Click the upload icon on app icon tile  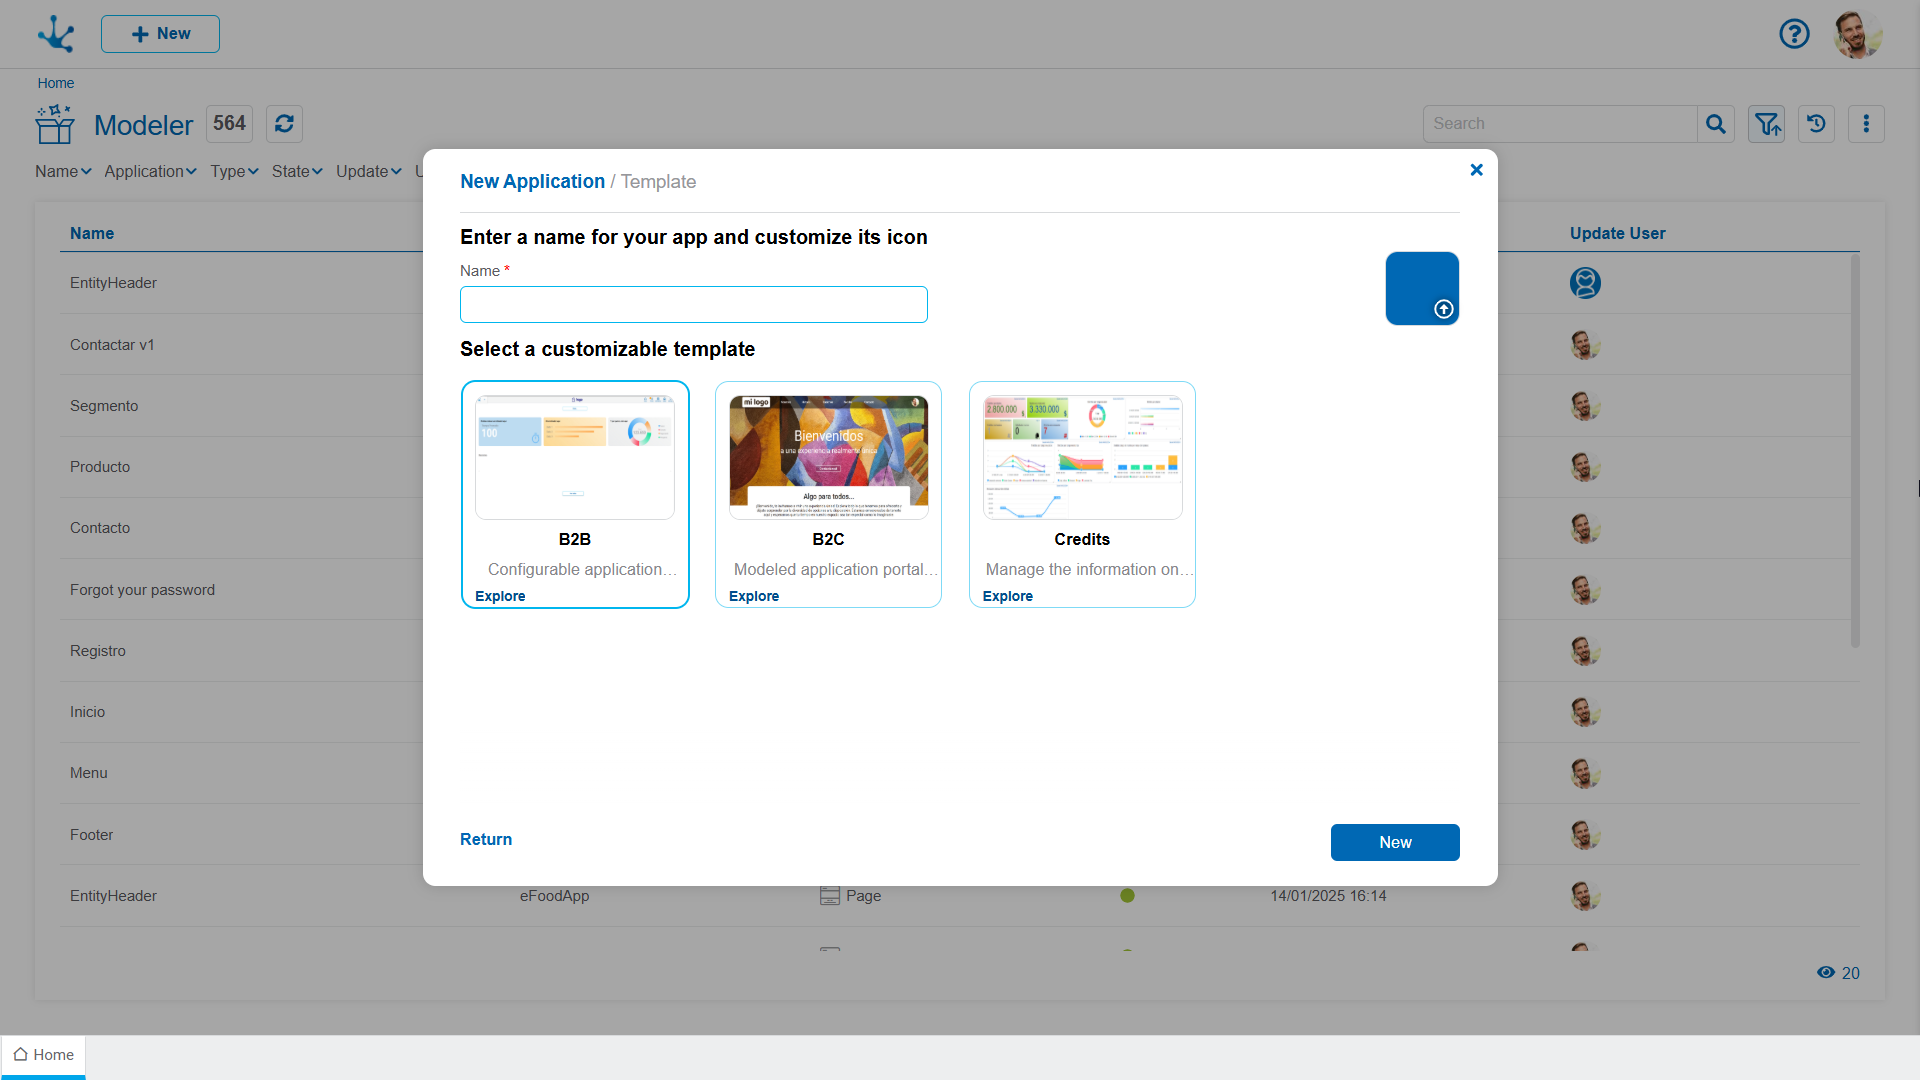point(1443,309)
